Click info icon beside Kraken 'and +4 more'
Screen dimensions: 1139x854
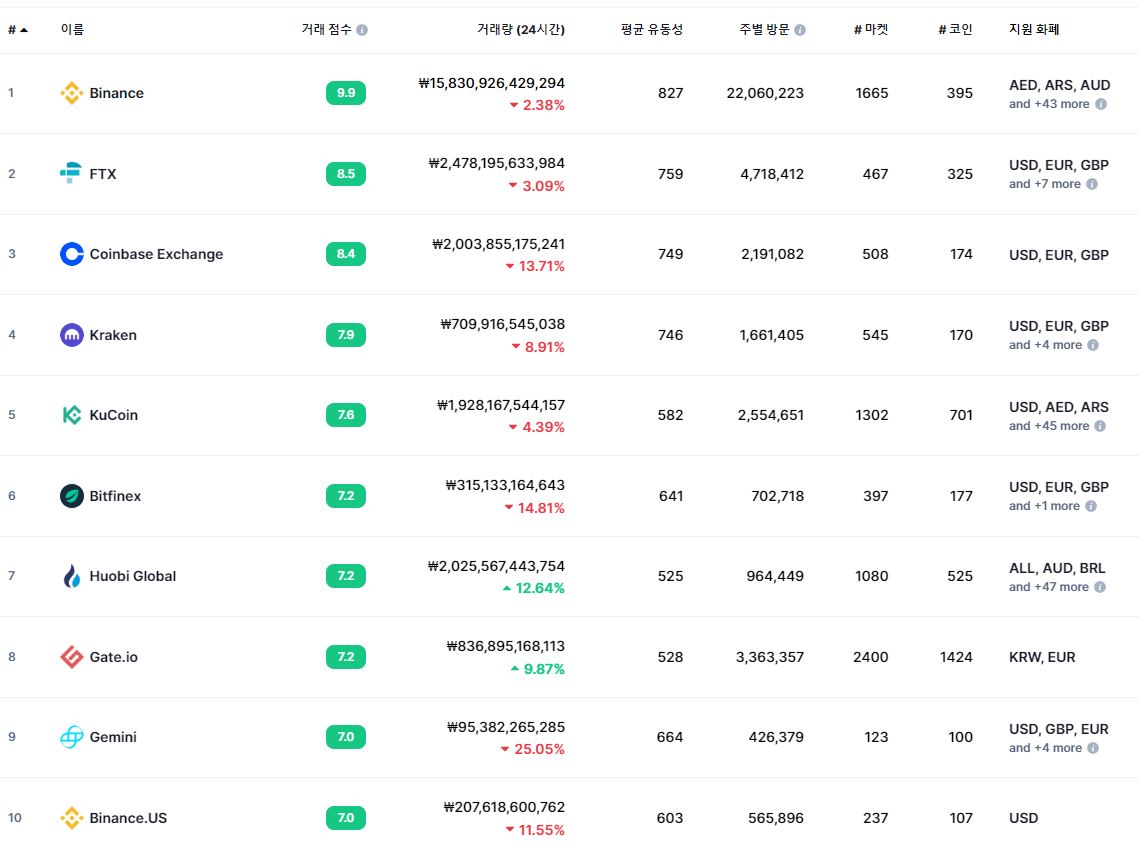click(x=1093, y=345)
